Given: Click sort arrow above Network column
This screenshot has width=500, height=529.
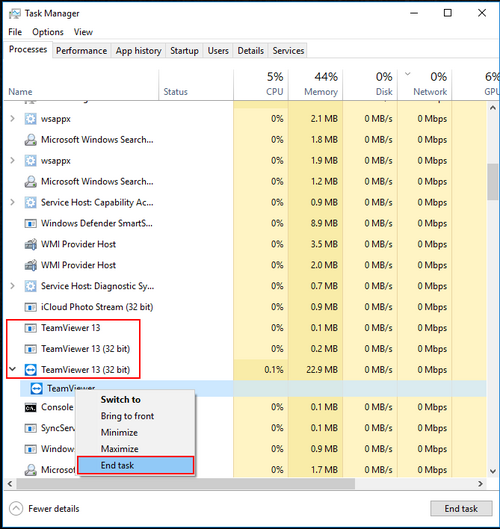Looking at the screenshot, I should [408, 74].
